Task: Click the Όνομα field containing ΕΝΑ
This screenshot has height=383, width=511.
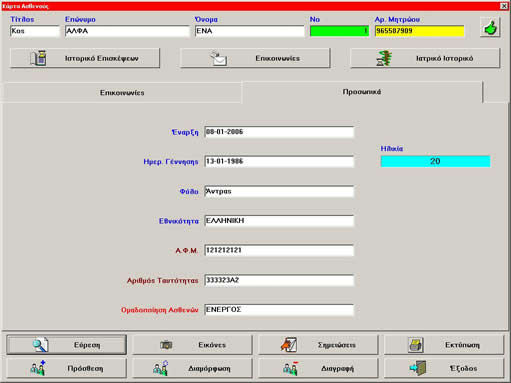Action: tap(250, 31)
